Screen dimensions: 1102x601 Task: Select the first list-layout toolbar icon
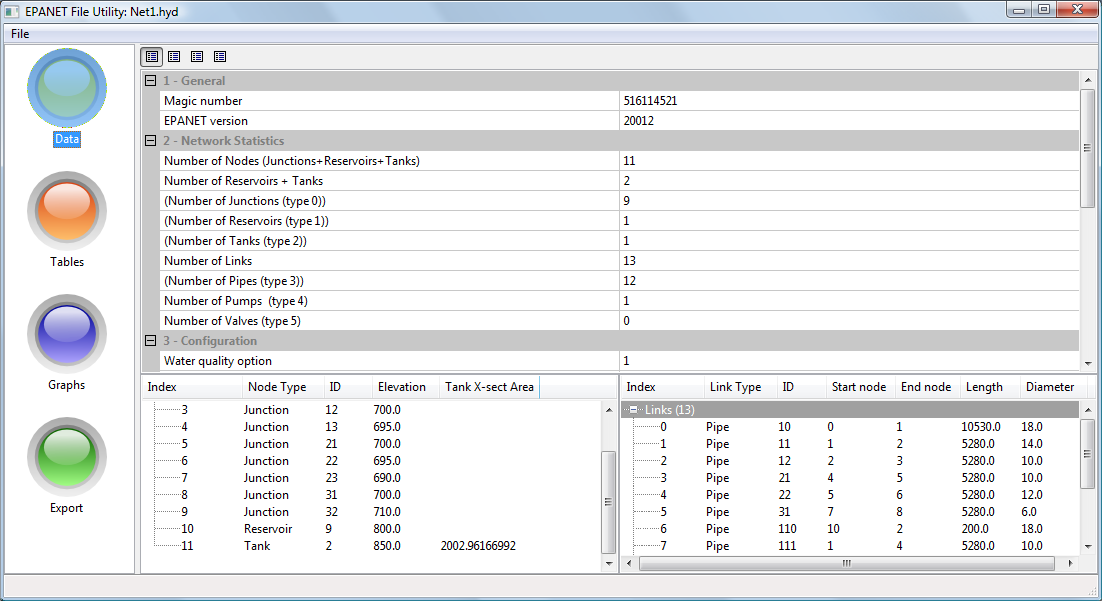(x=152, y=56)
